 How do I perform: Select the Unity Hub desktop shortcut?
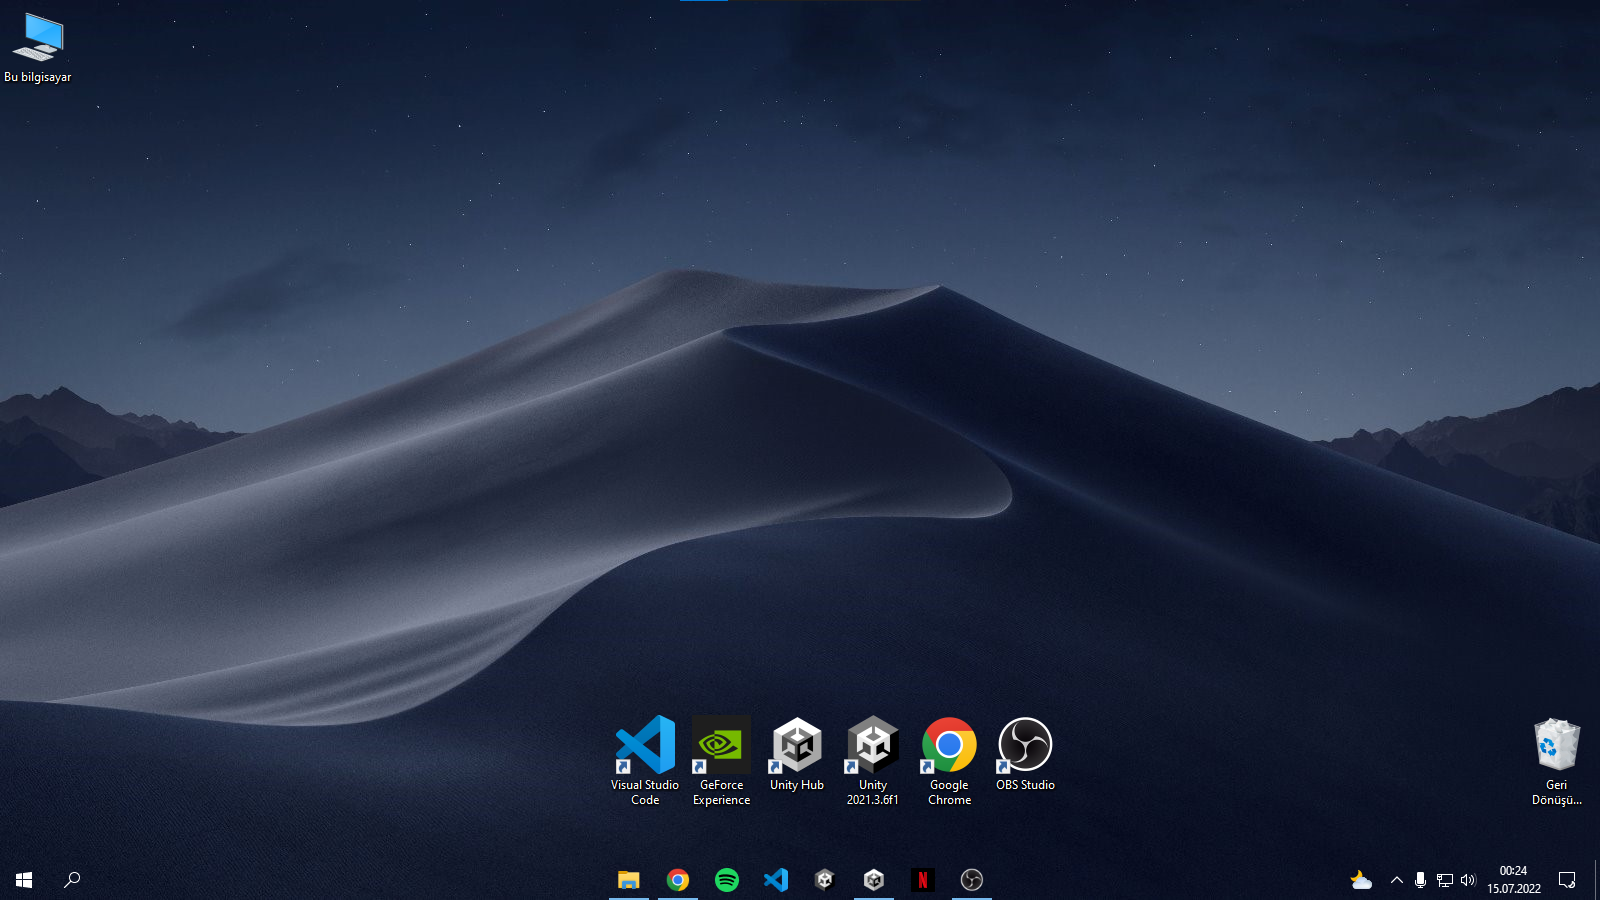[x=797, y=754]
